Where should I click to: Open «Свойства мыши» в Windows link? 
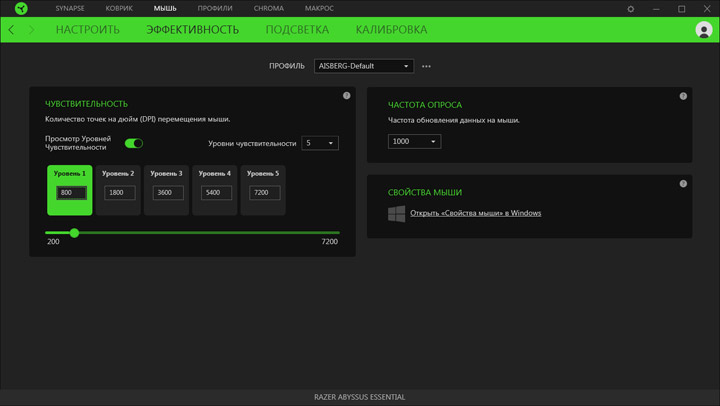click(476, 213)
